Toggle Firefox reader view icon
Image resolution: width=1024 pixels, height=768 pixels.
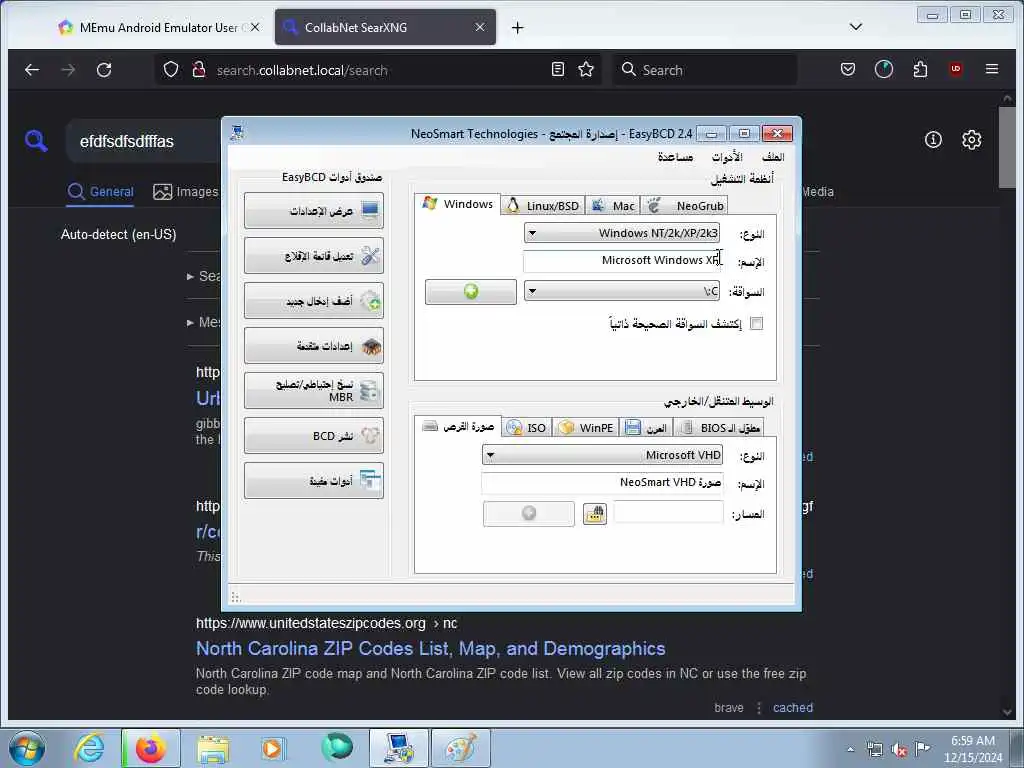[x=558, y=69]
